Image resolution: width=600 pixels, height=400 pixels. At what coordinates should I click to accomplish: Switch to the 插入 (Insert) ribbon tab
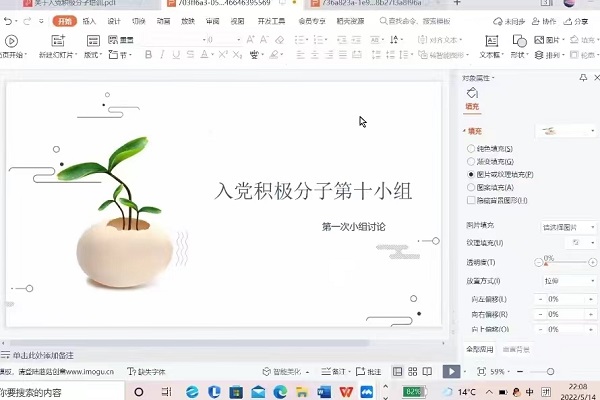pos(90,20)
